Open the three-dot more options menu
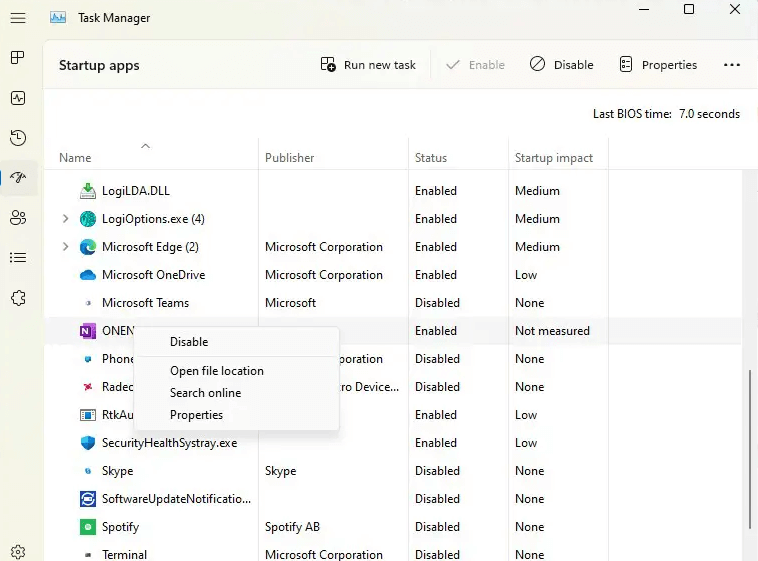The width and height of the screenshot is (758, 561). (732, 65)
